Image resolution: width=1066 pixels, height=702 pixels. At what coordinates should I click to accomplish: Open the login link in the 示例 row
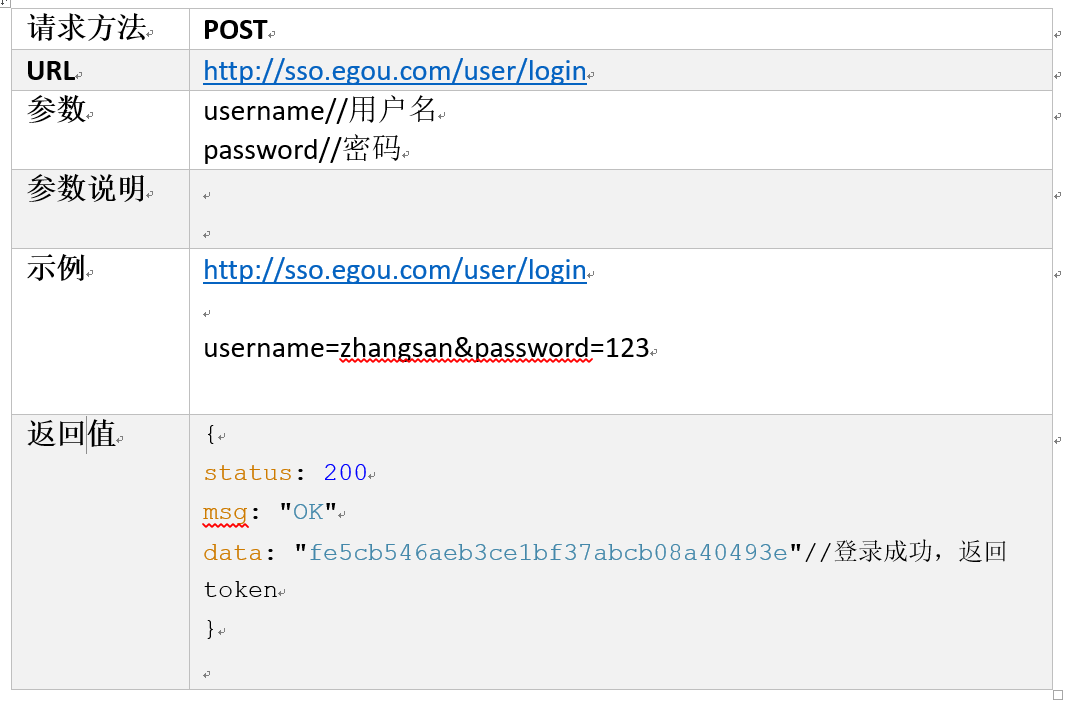tap(394, 270)
